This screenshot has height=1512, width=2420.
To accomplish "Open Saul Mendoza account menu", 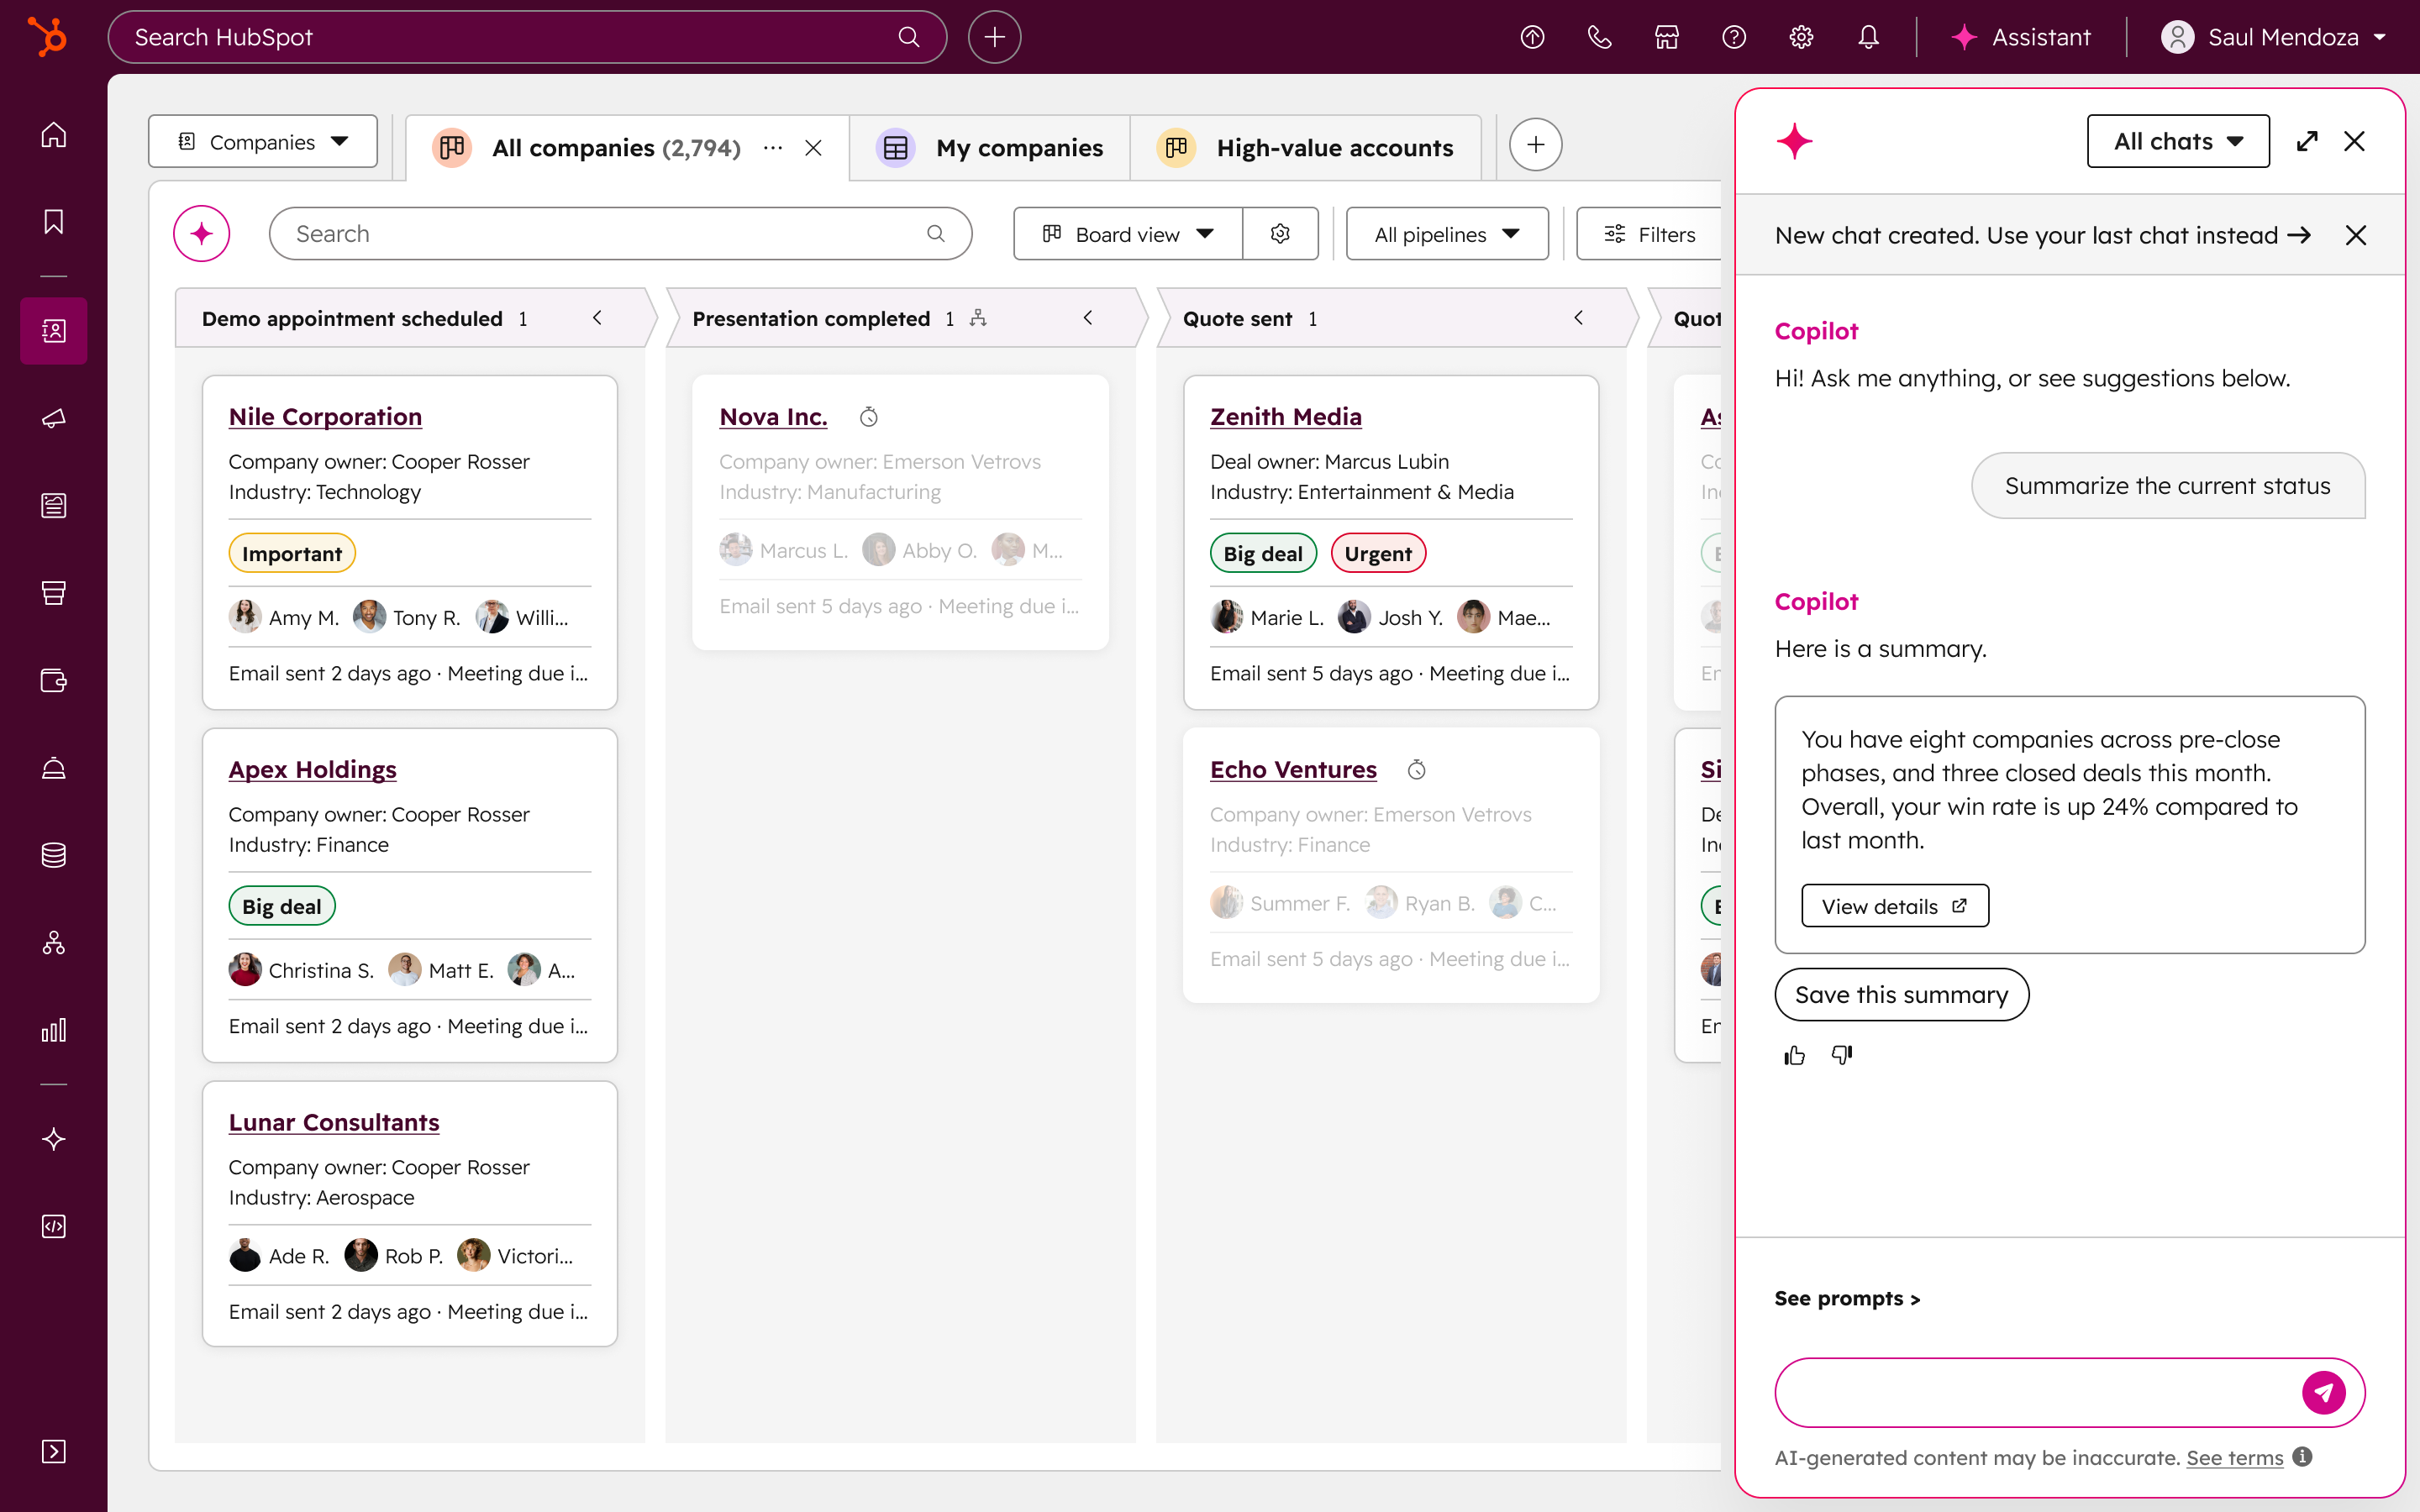I will pos(2275,37).
